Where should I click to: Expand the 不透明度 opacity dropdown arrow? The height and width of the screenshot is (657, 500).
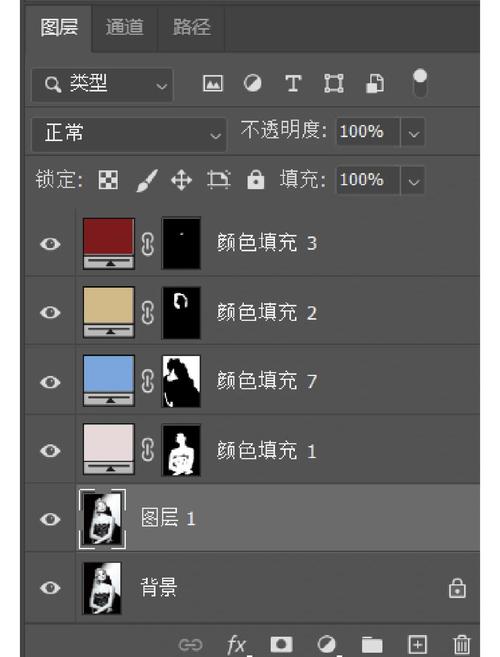point(413,132)
